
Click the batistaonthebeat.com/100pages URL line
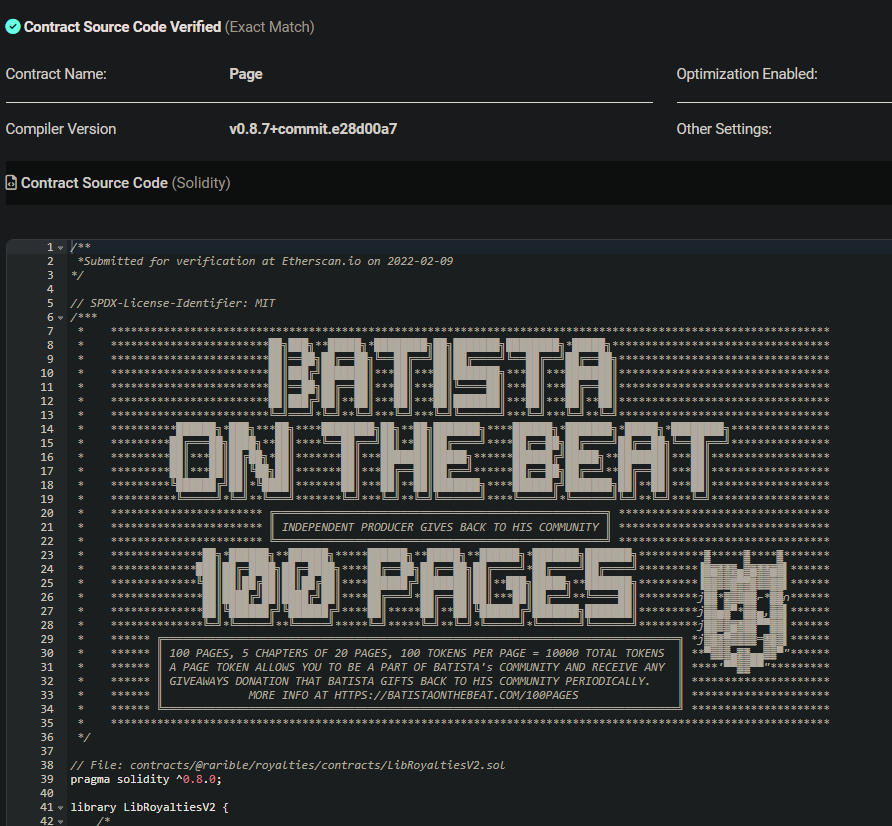(414, 695)
